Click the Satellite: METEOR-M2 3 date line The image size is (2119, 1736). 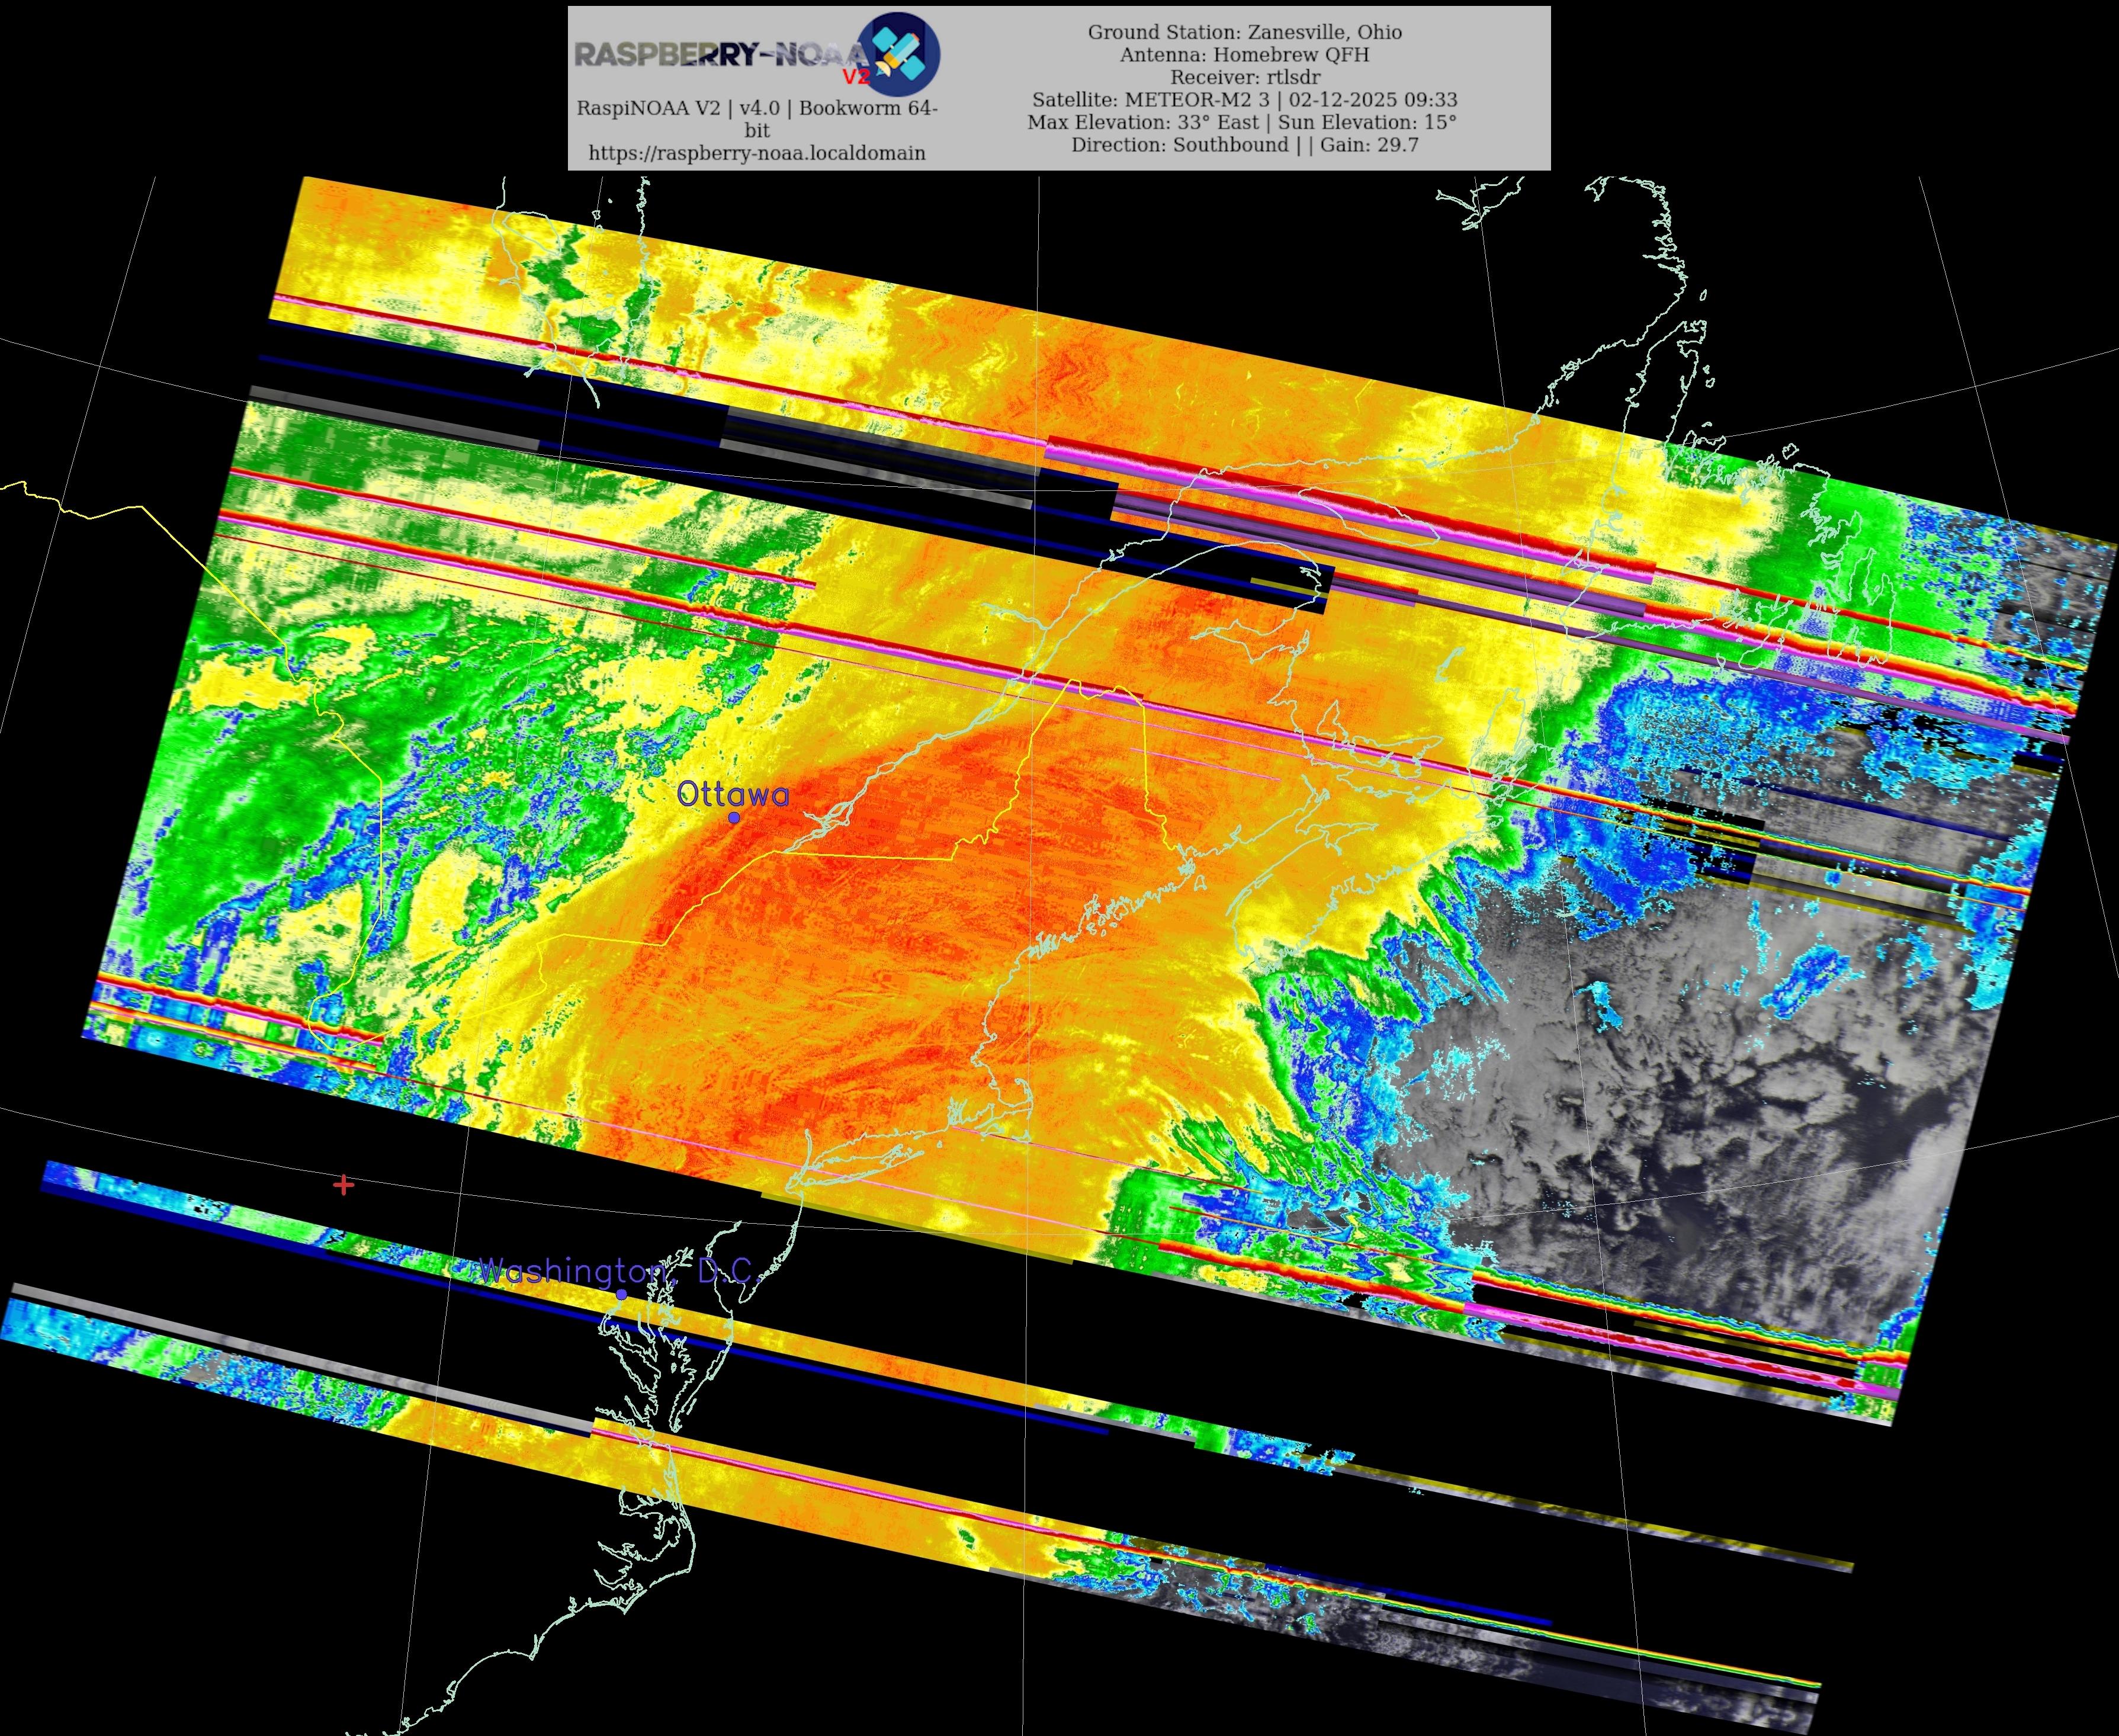point(1244,100)
